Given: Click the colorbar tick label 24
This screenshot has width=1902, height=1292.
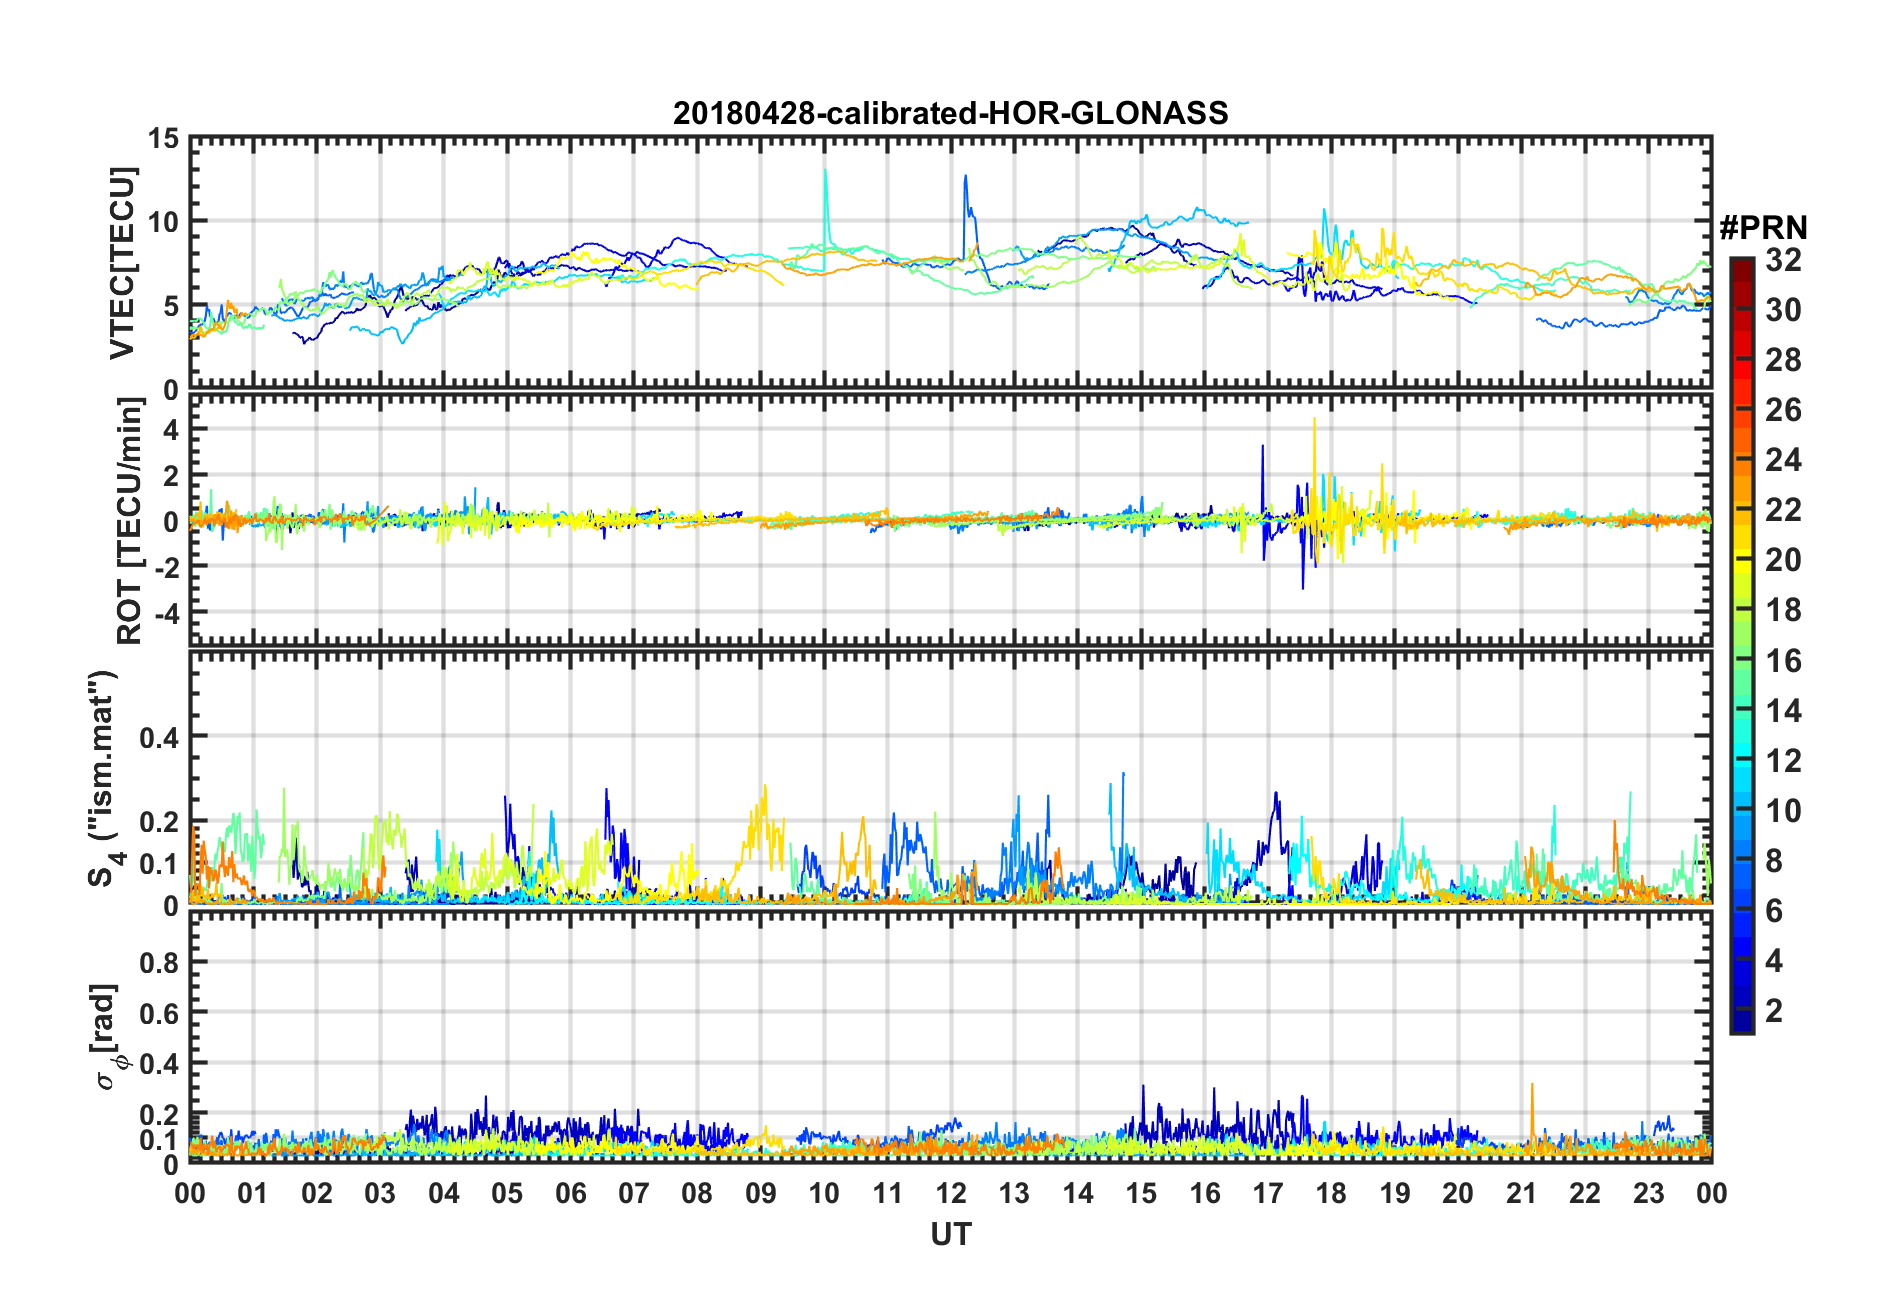Looking at the screenshot, I should click(1783, 460).
